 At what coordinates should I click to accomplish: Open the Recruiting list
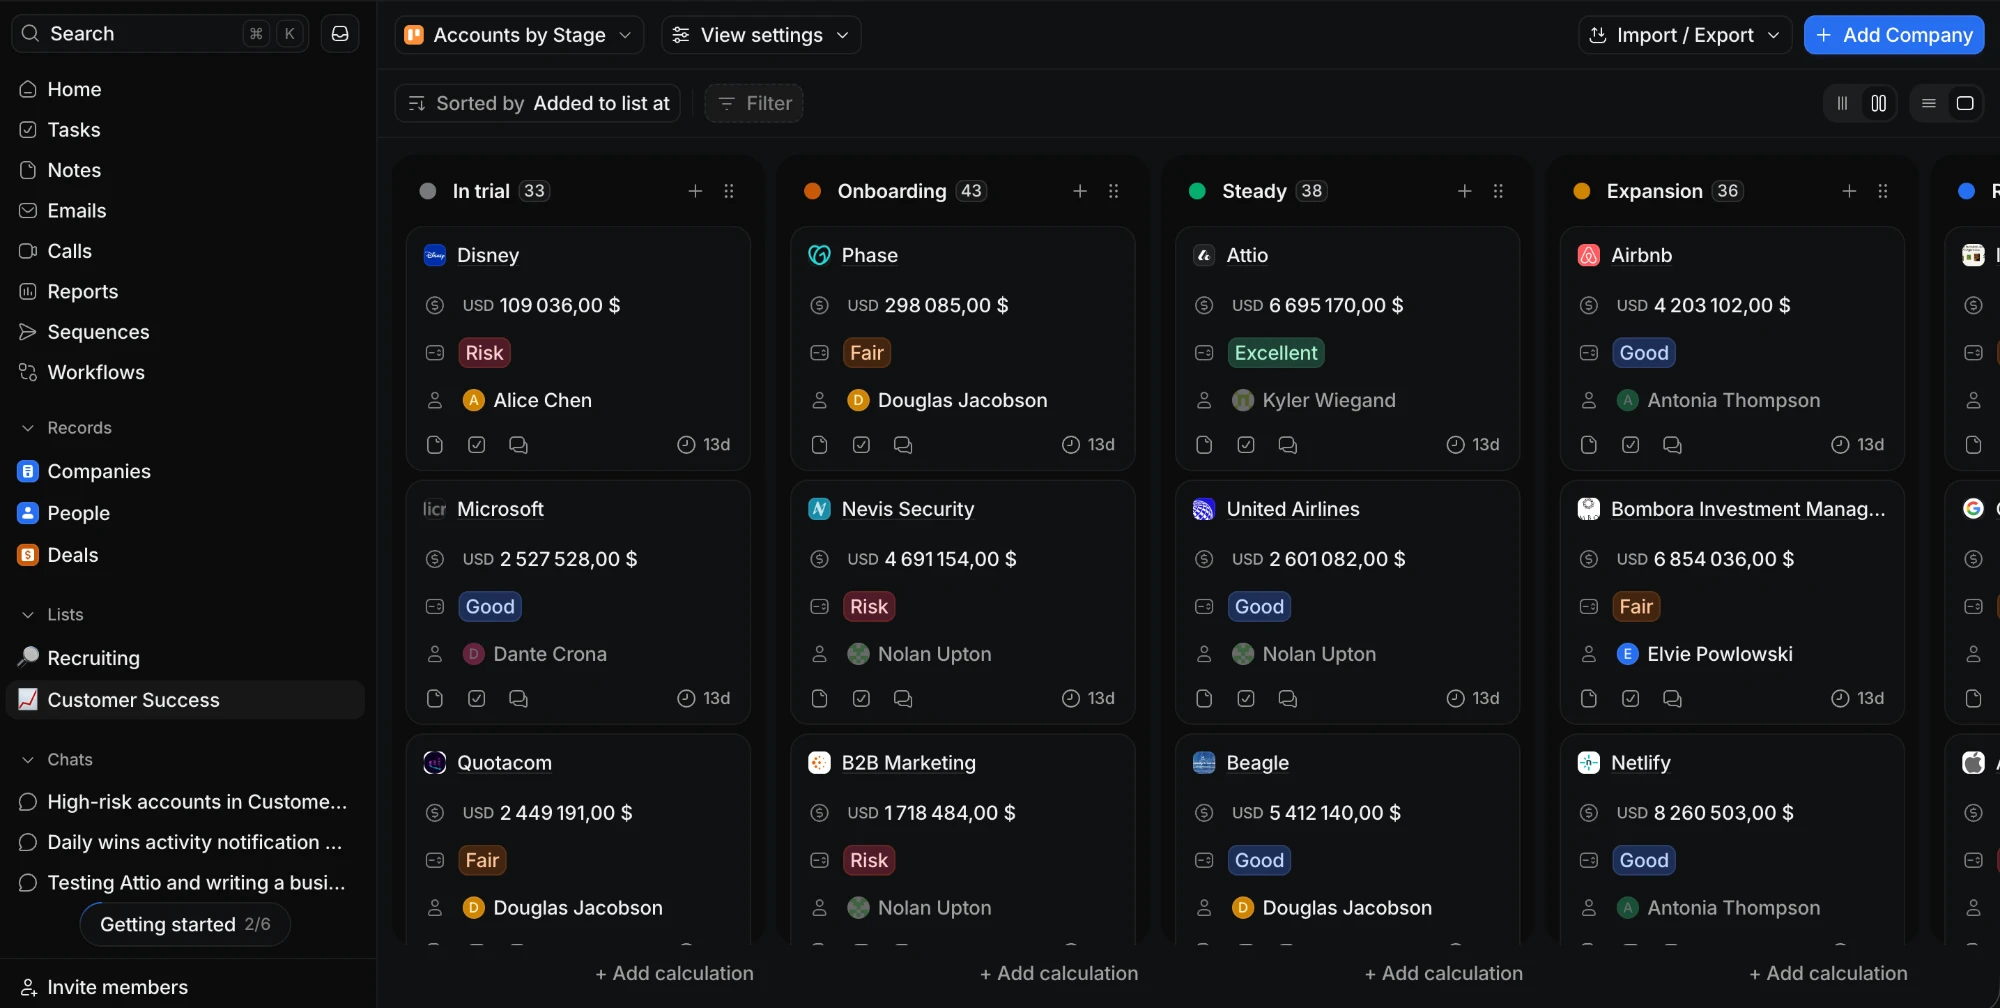(x=186, y=658)
